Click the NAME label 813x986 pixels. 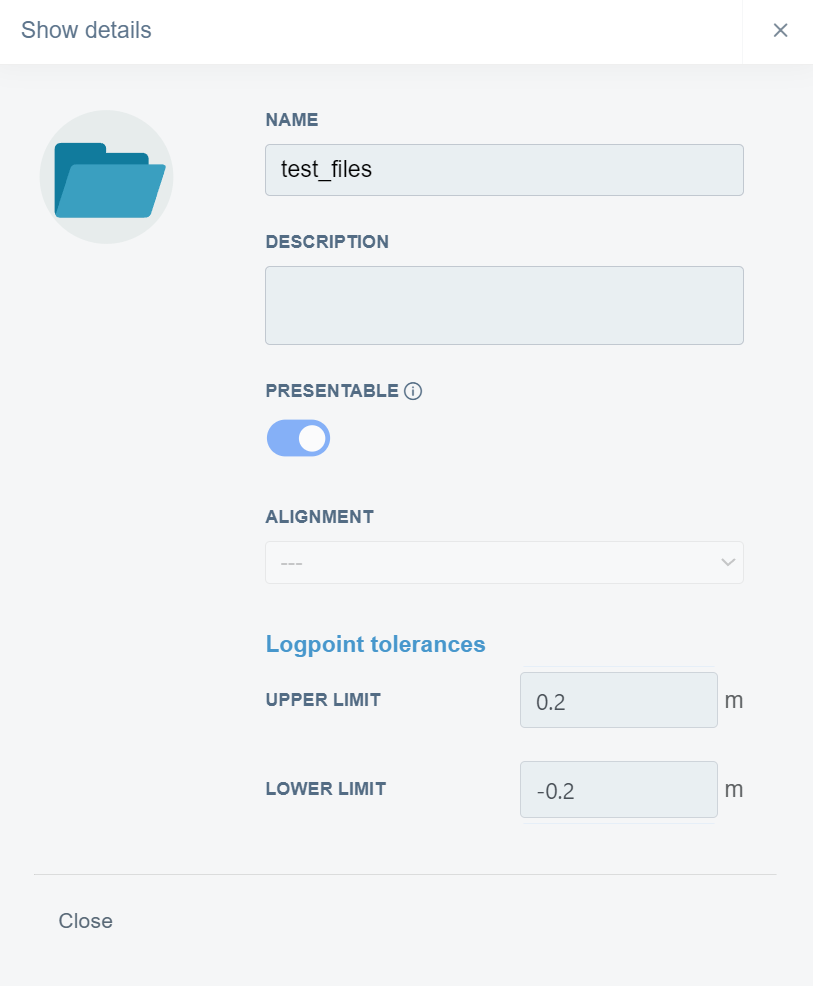[292, 120]
